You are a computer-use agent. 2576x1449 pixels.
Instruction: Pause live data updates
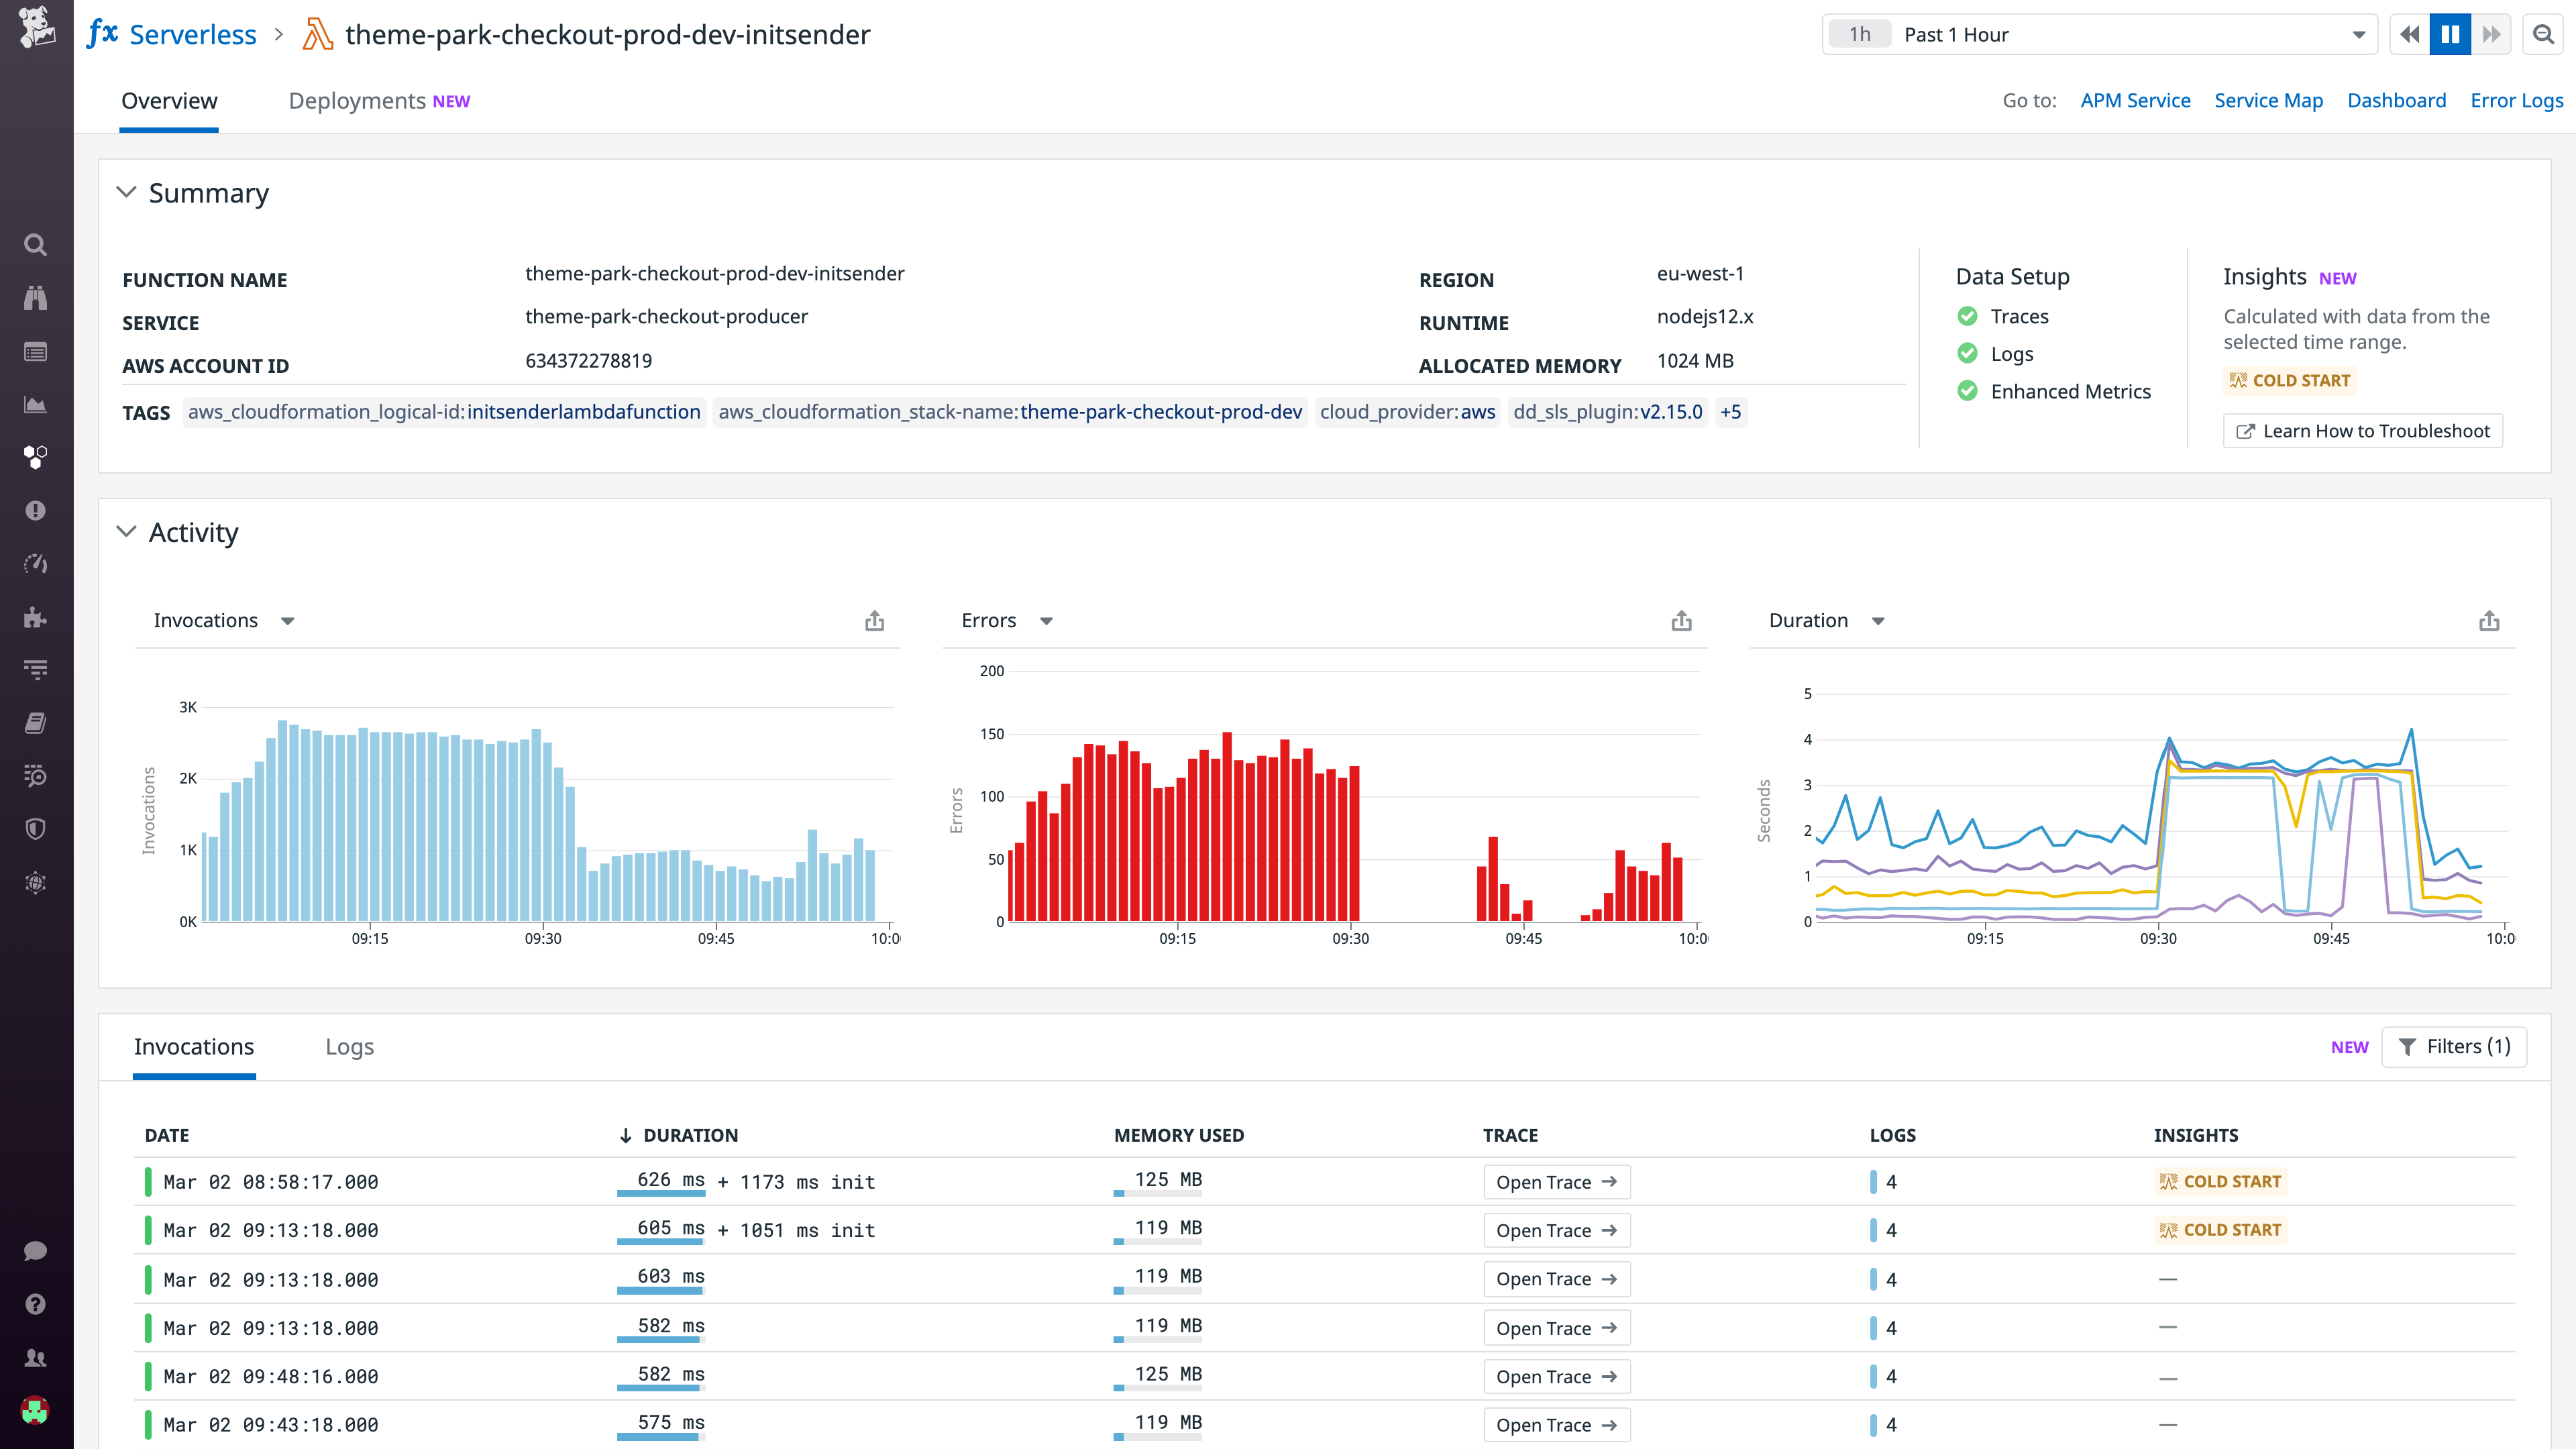[x=2449, y=33]
